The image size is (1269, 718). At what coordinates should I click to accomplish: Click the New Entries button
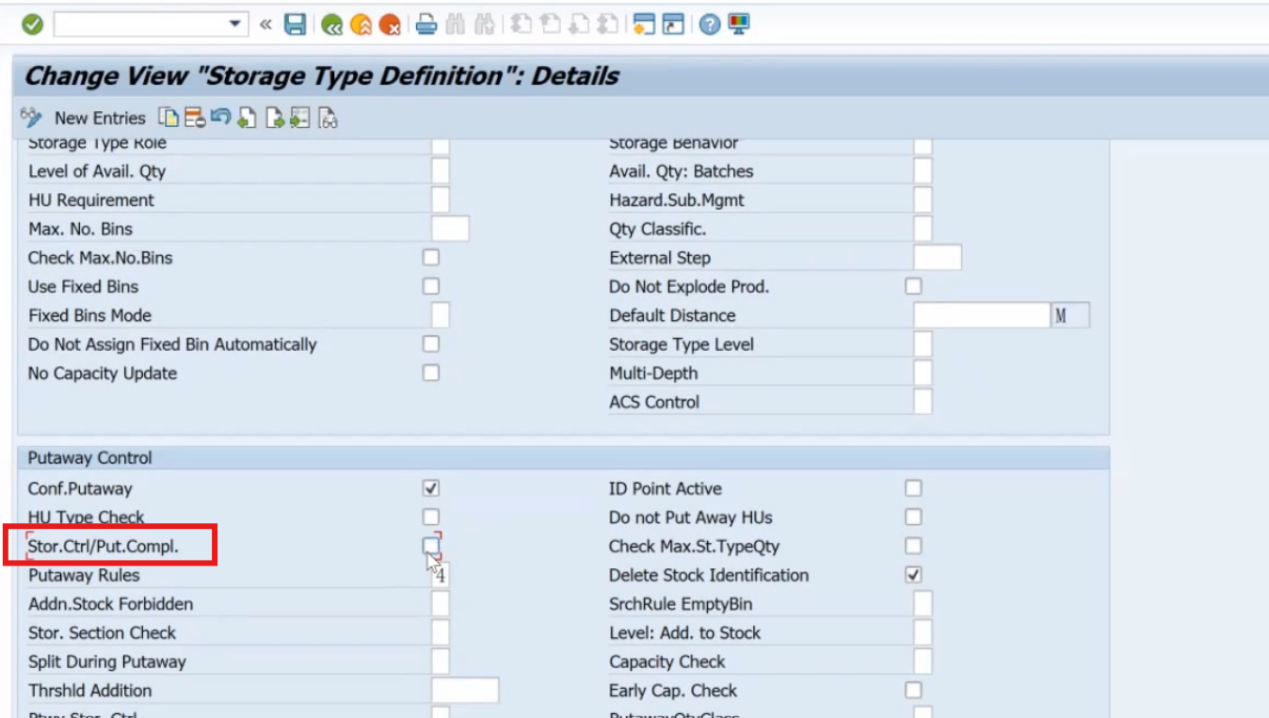click(100, 118)
